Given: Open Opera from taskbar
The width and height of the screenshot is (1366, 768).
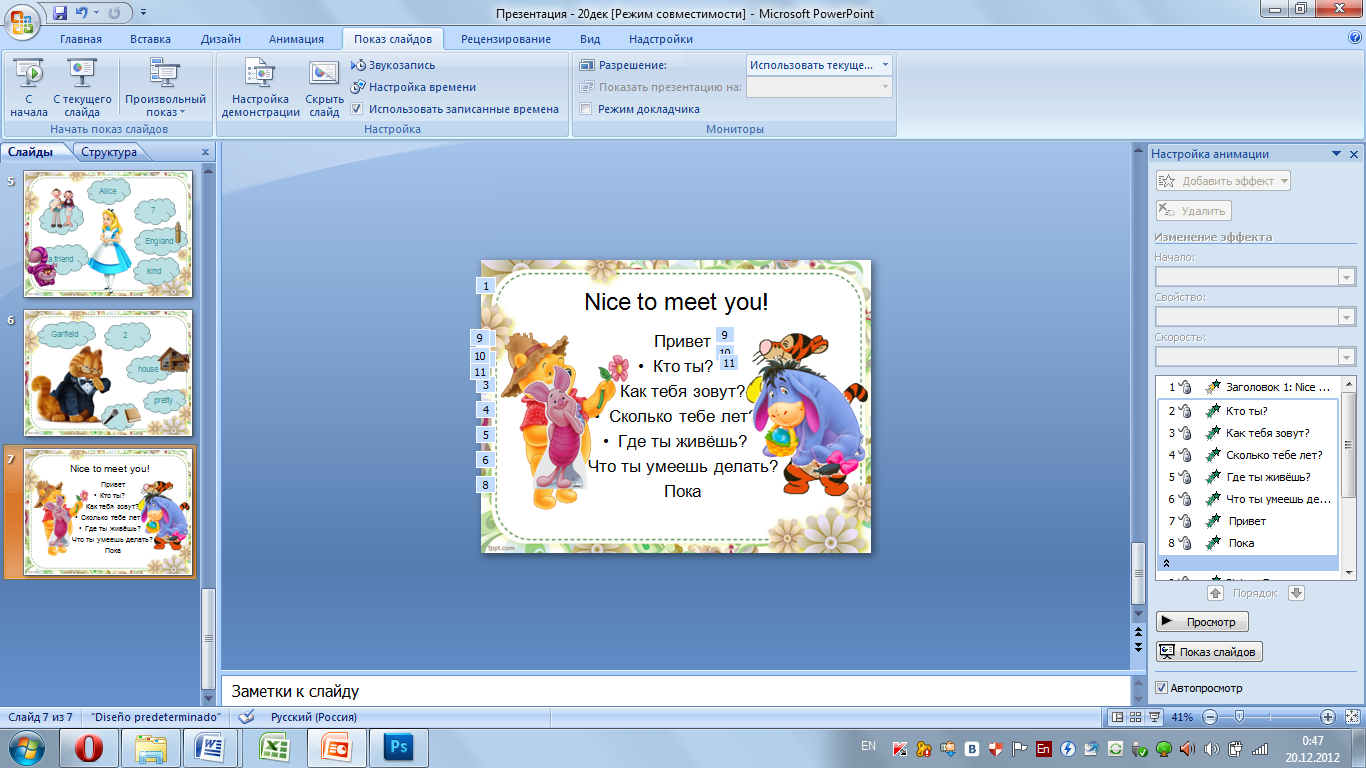Looking at the screenshot, I should click(x=88, y=748).
